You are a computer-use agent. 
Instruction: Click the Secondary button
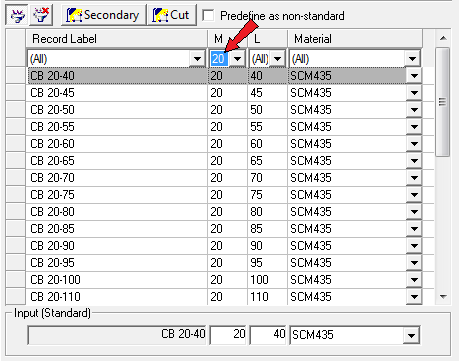[x=104, y=15]
